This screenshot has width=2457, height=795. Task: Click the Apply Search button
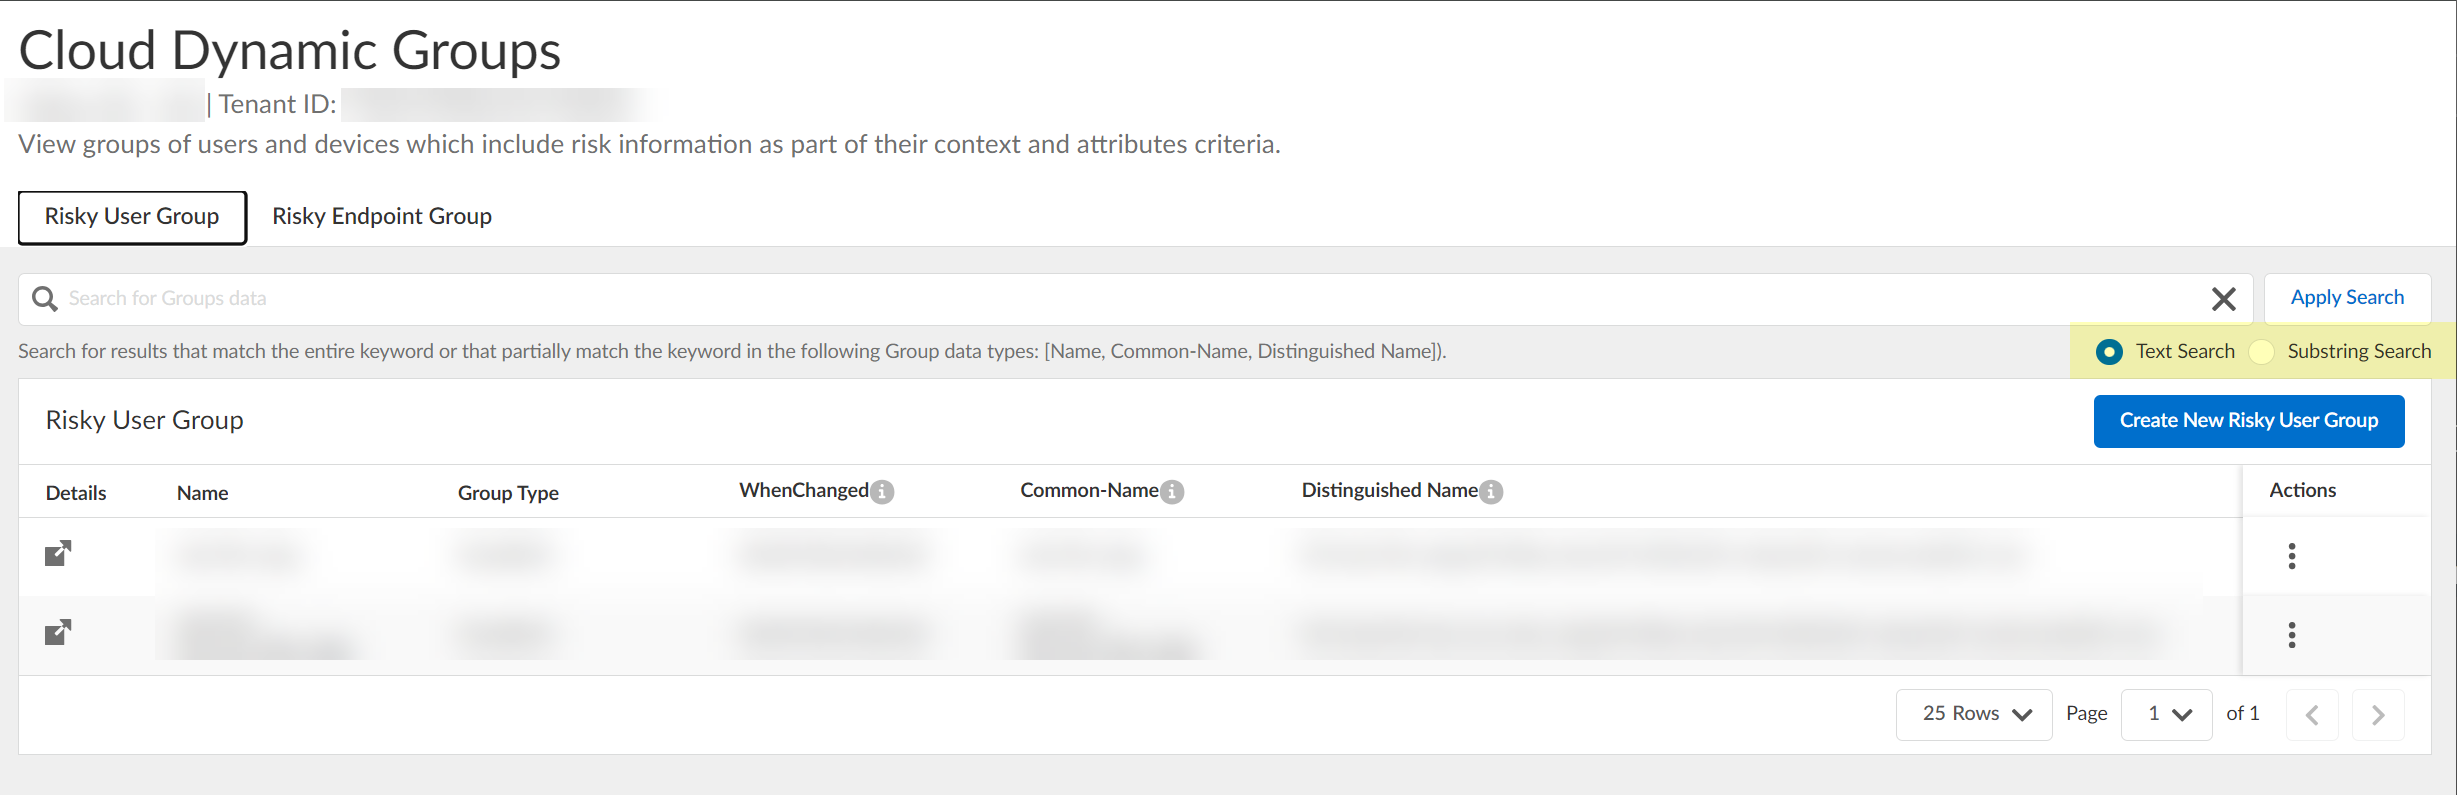2347,298
